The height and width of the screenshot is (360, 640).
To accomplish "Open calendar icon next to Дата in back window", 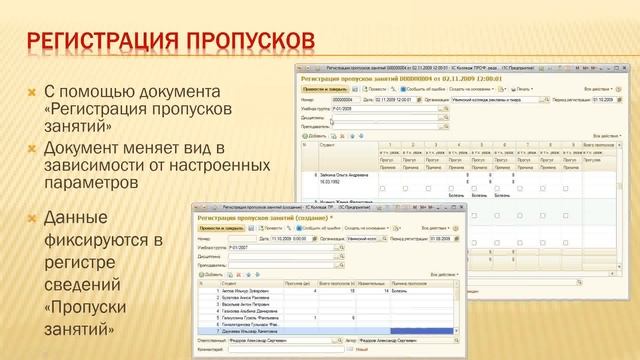I will (419, 100).
